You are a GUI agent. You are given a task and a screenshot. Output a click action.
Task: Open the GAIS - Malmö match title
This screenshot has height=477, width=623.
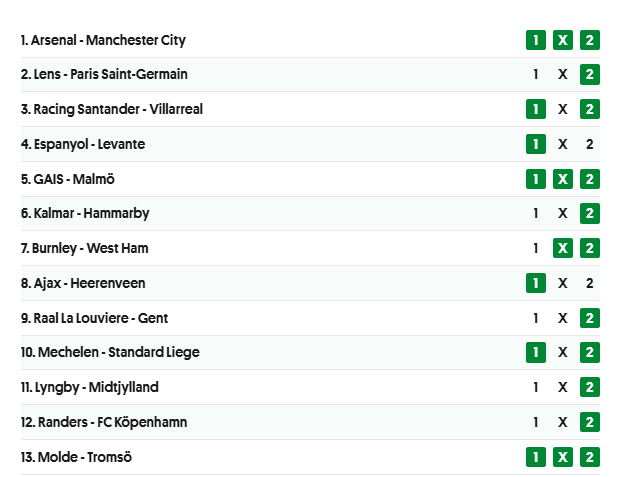point(68,179)
